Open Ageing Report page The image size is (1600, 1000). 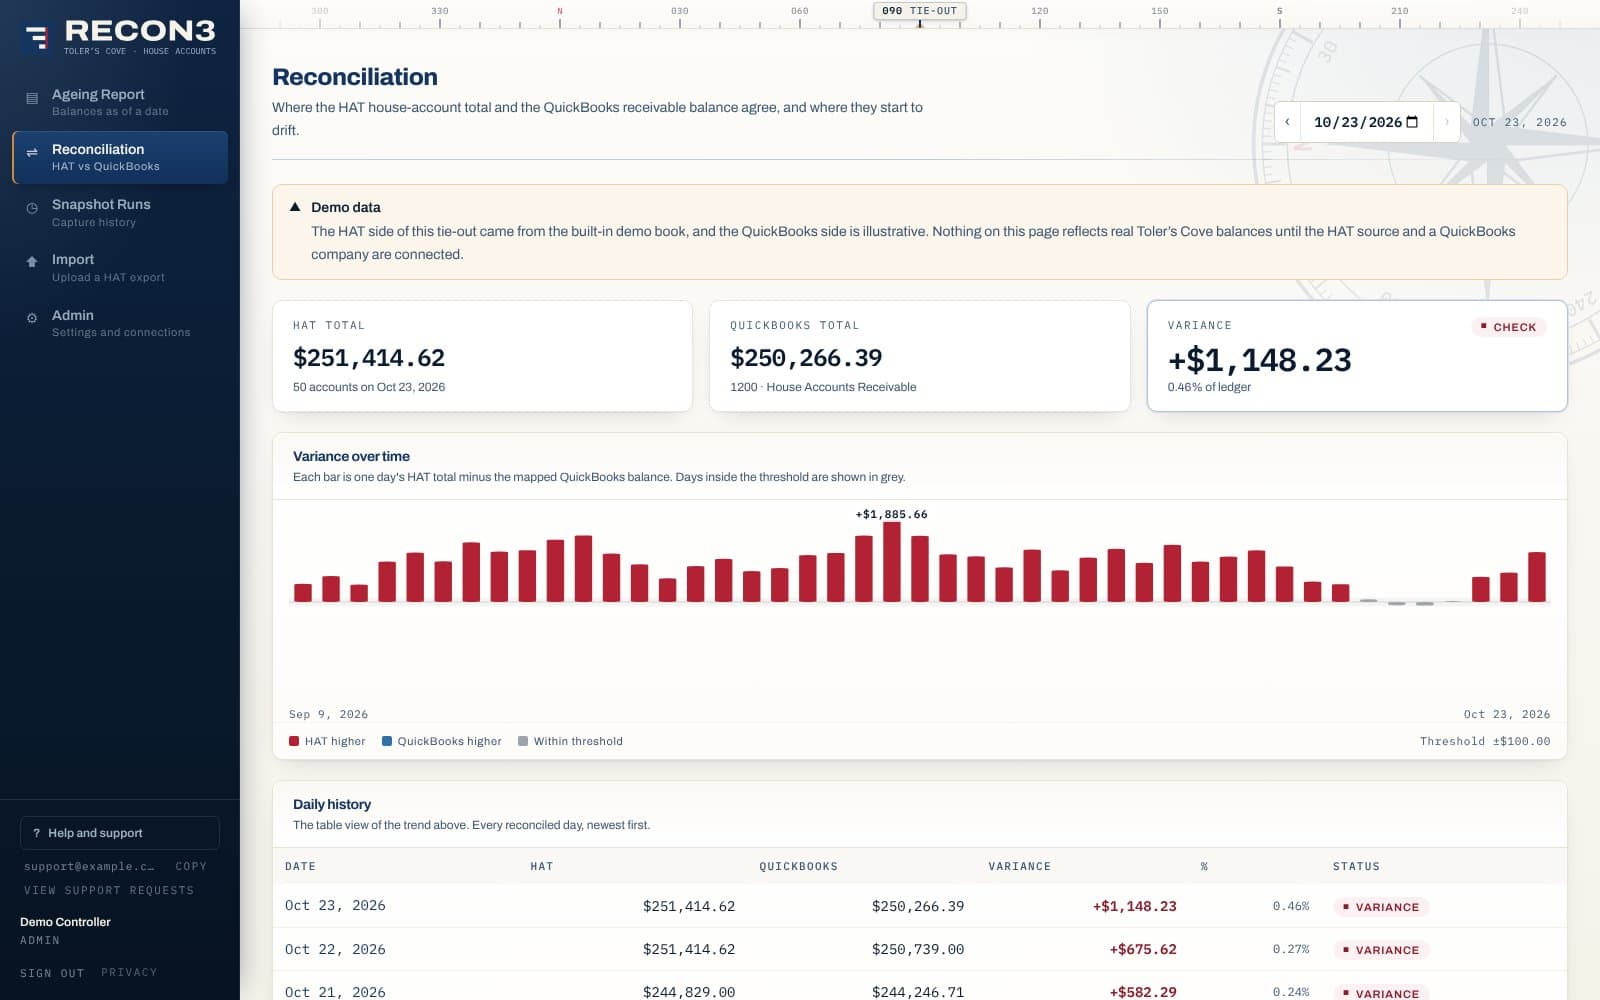point(120,102)
